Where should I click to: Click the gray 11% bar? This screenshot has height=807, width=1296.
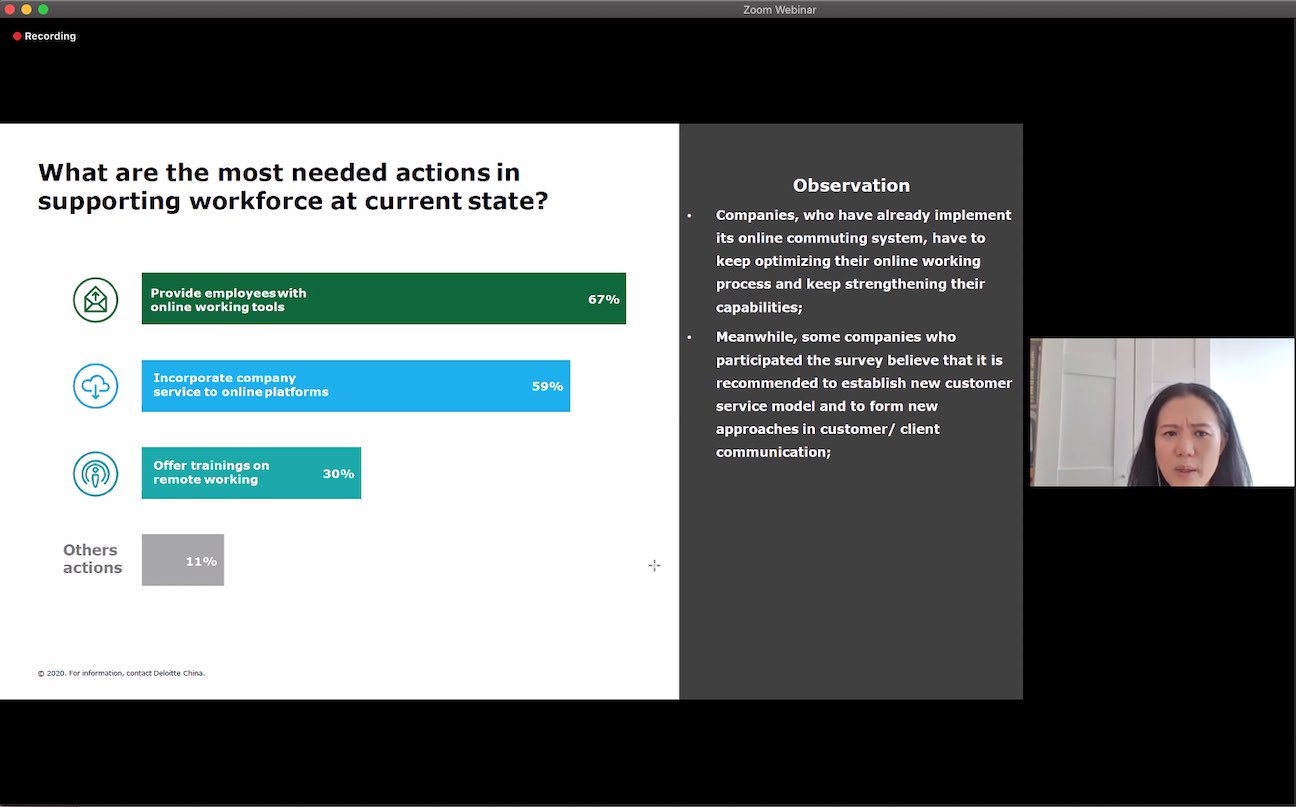[183, 560]
